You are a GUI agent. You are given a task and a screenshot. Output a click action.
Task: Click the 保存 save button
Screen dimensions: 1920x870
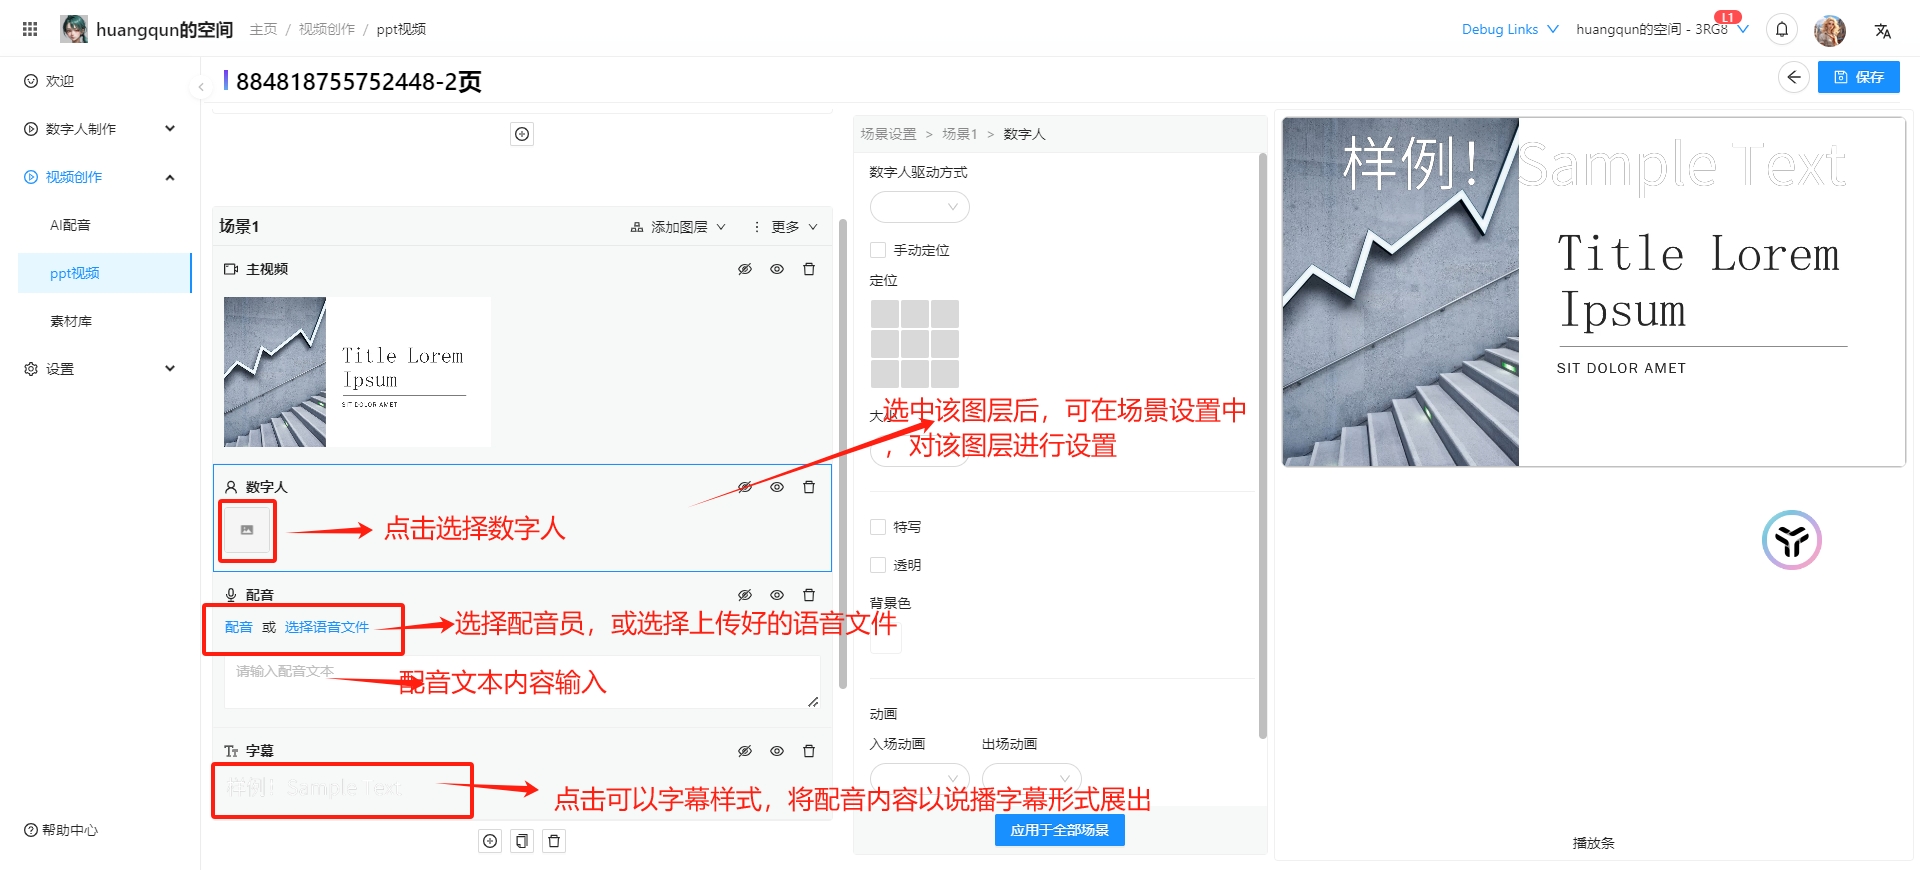pos(1859,77)
